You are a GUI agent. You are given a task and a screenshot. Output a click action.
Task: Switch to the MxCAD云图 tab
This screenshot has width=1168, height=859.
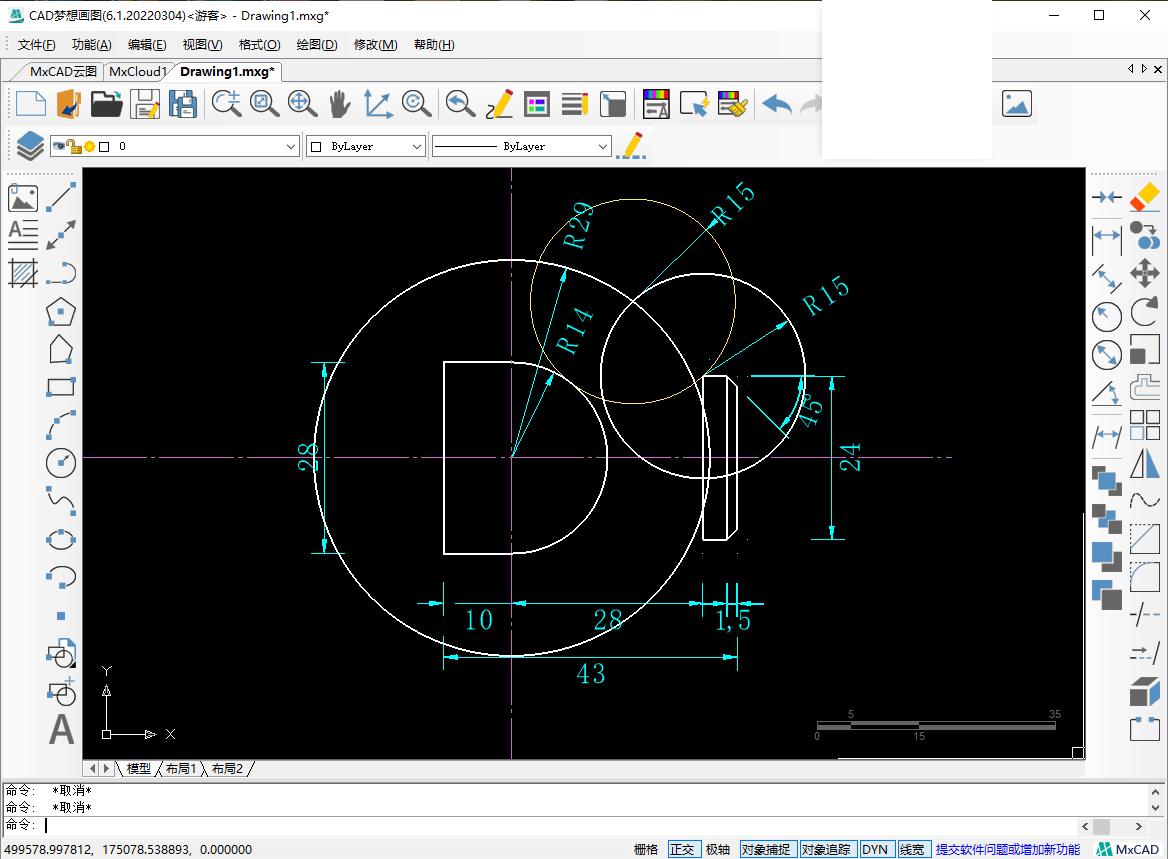63,71
